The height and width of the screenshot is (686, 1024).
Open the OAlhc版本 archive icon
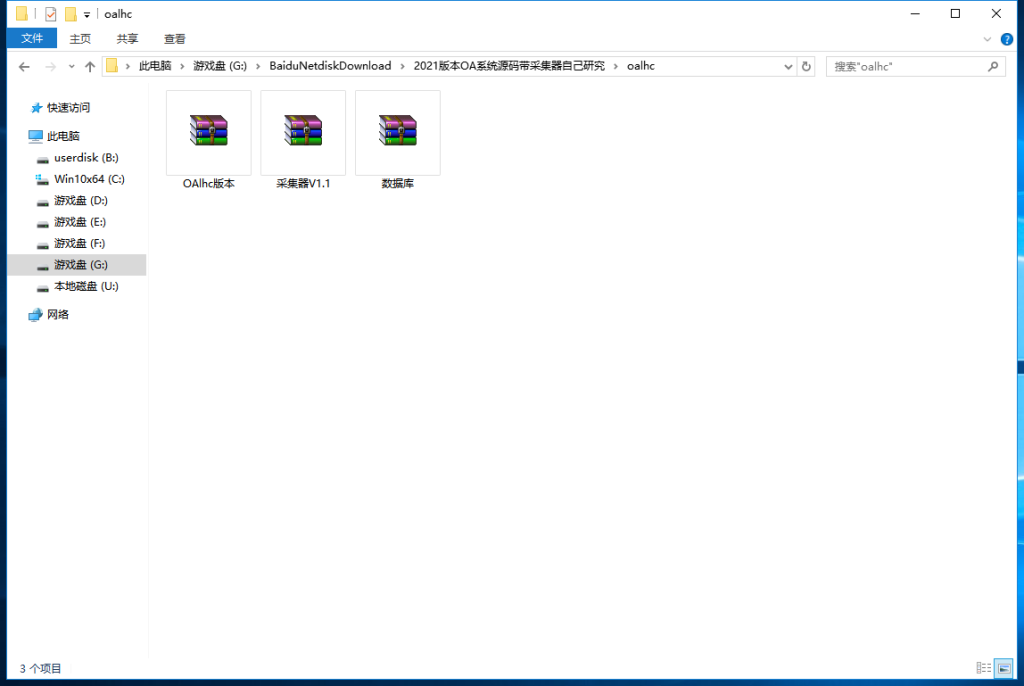click(x=208, y=130)
